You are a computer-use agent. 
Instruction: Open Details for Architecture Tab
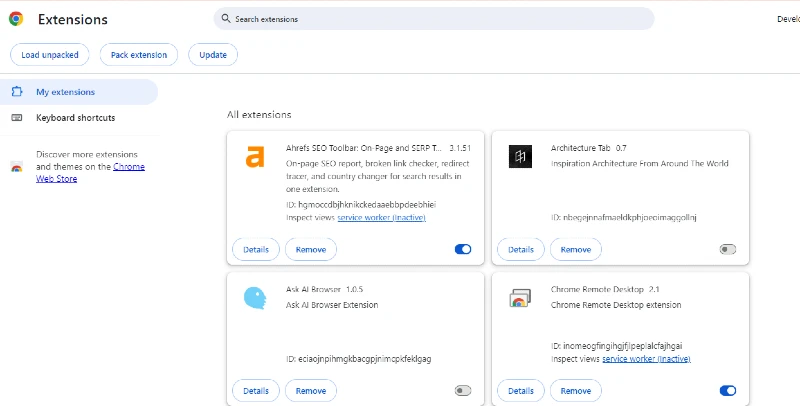[x=521, y=249]
